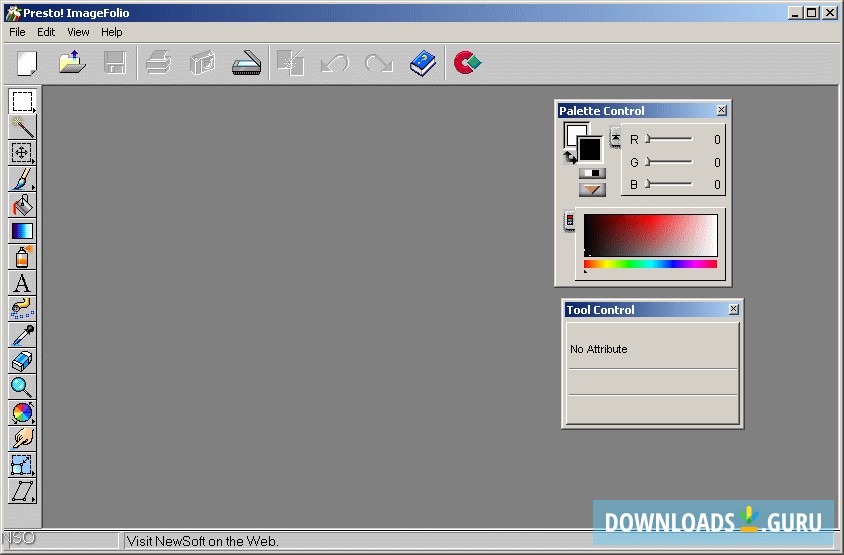
Task: Open the File menu
Action: point(17,32)
